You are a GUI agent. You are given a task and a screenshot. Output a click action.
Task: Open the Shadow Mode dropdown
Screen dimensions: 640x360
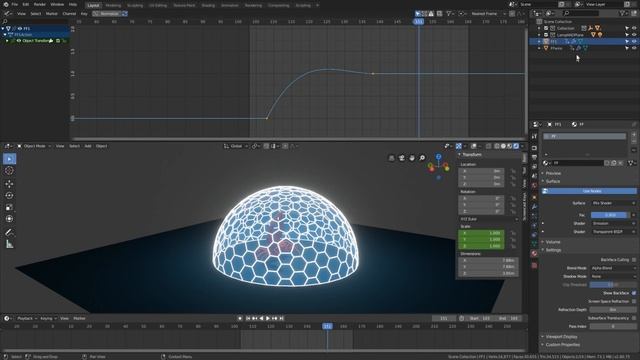[613, 276]
